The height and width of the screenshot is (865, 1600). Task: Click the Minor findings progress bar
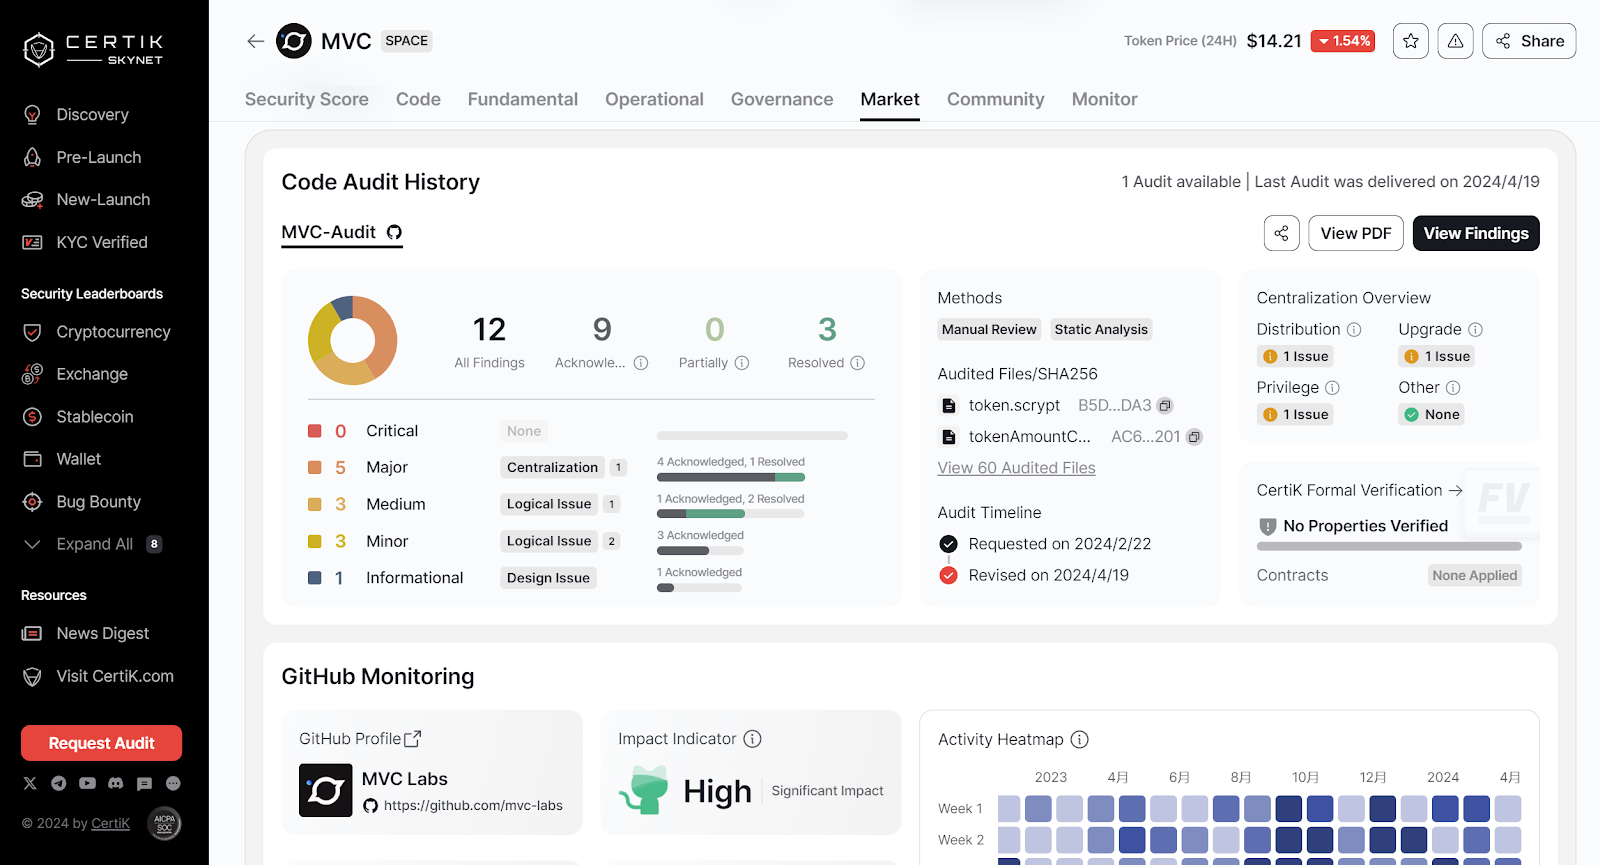[700, 551]
